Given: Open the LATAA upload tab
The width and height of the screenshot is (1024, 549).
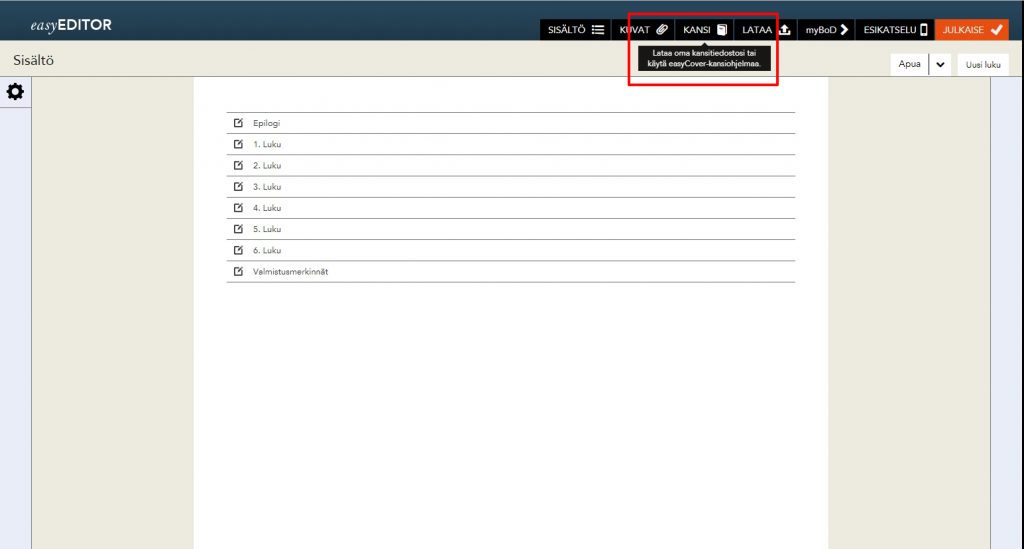Looking at the screenshot, I should tap(766, 30).
